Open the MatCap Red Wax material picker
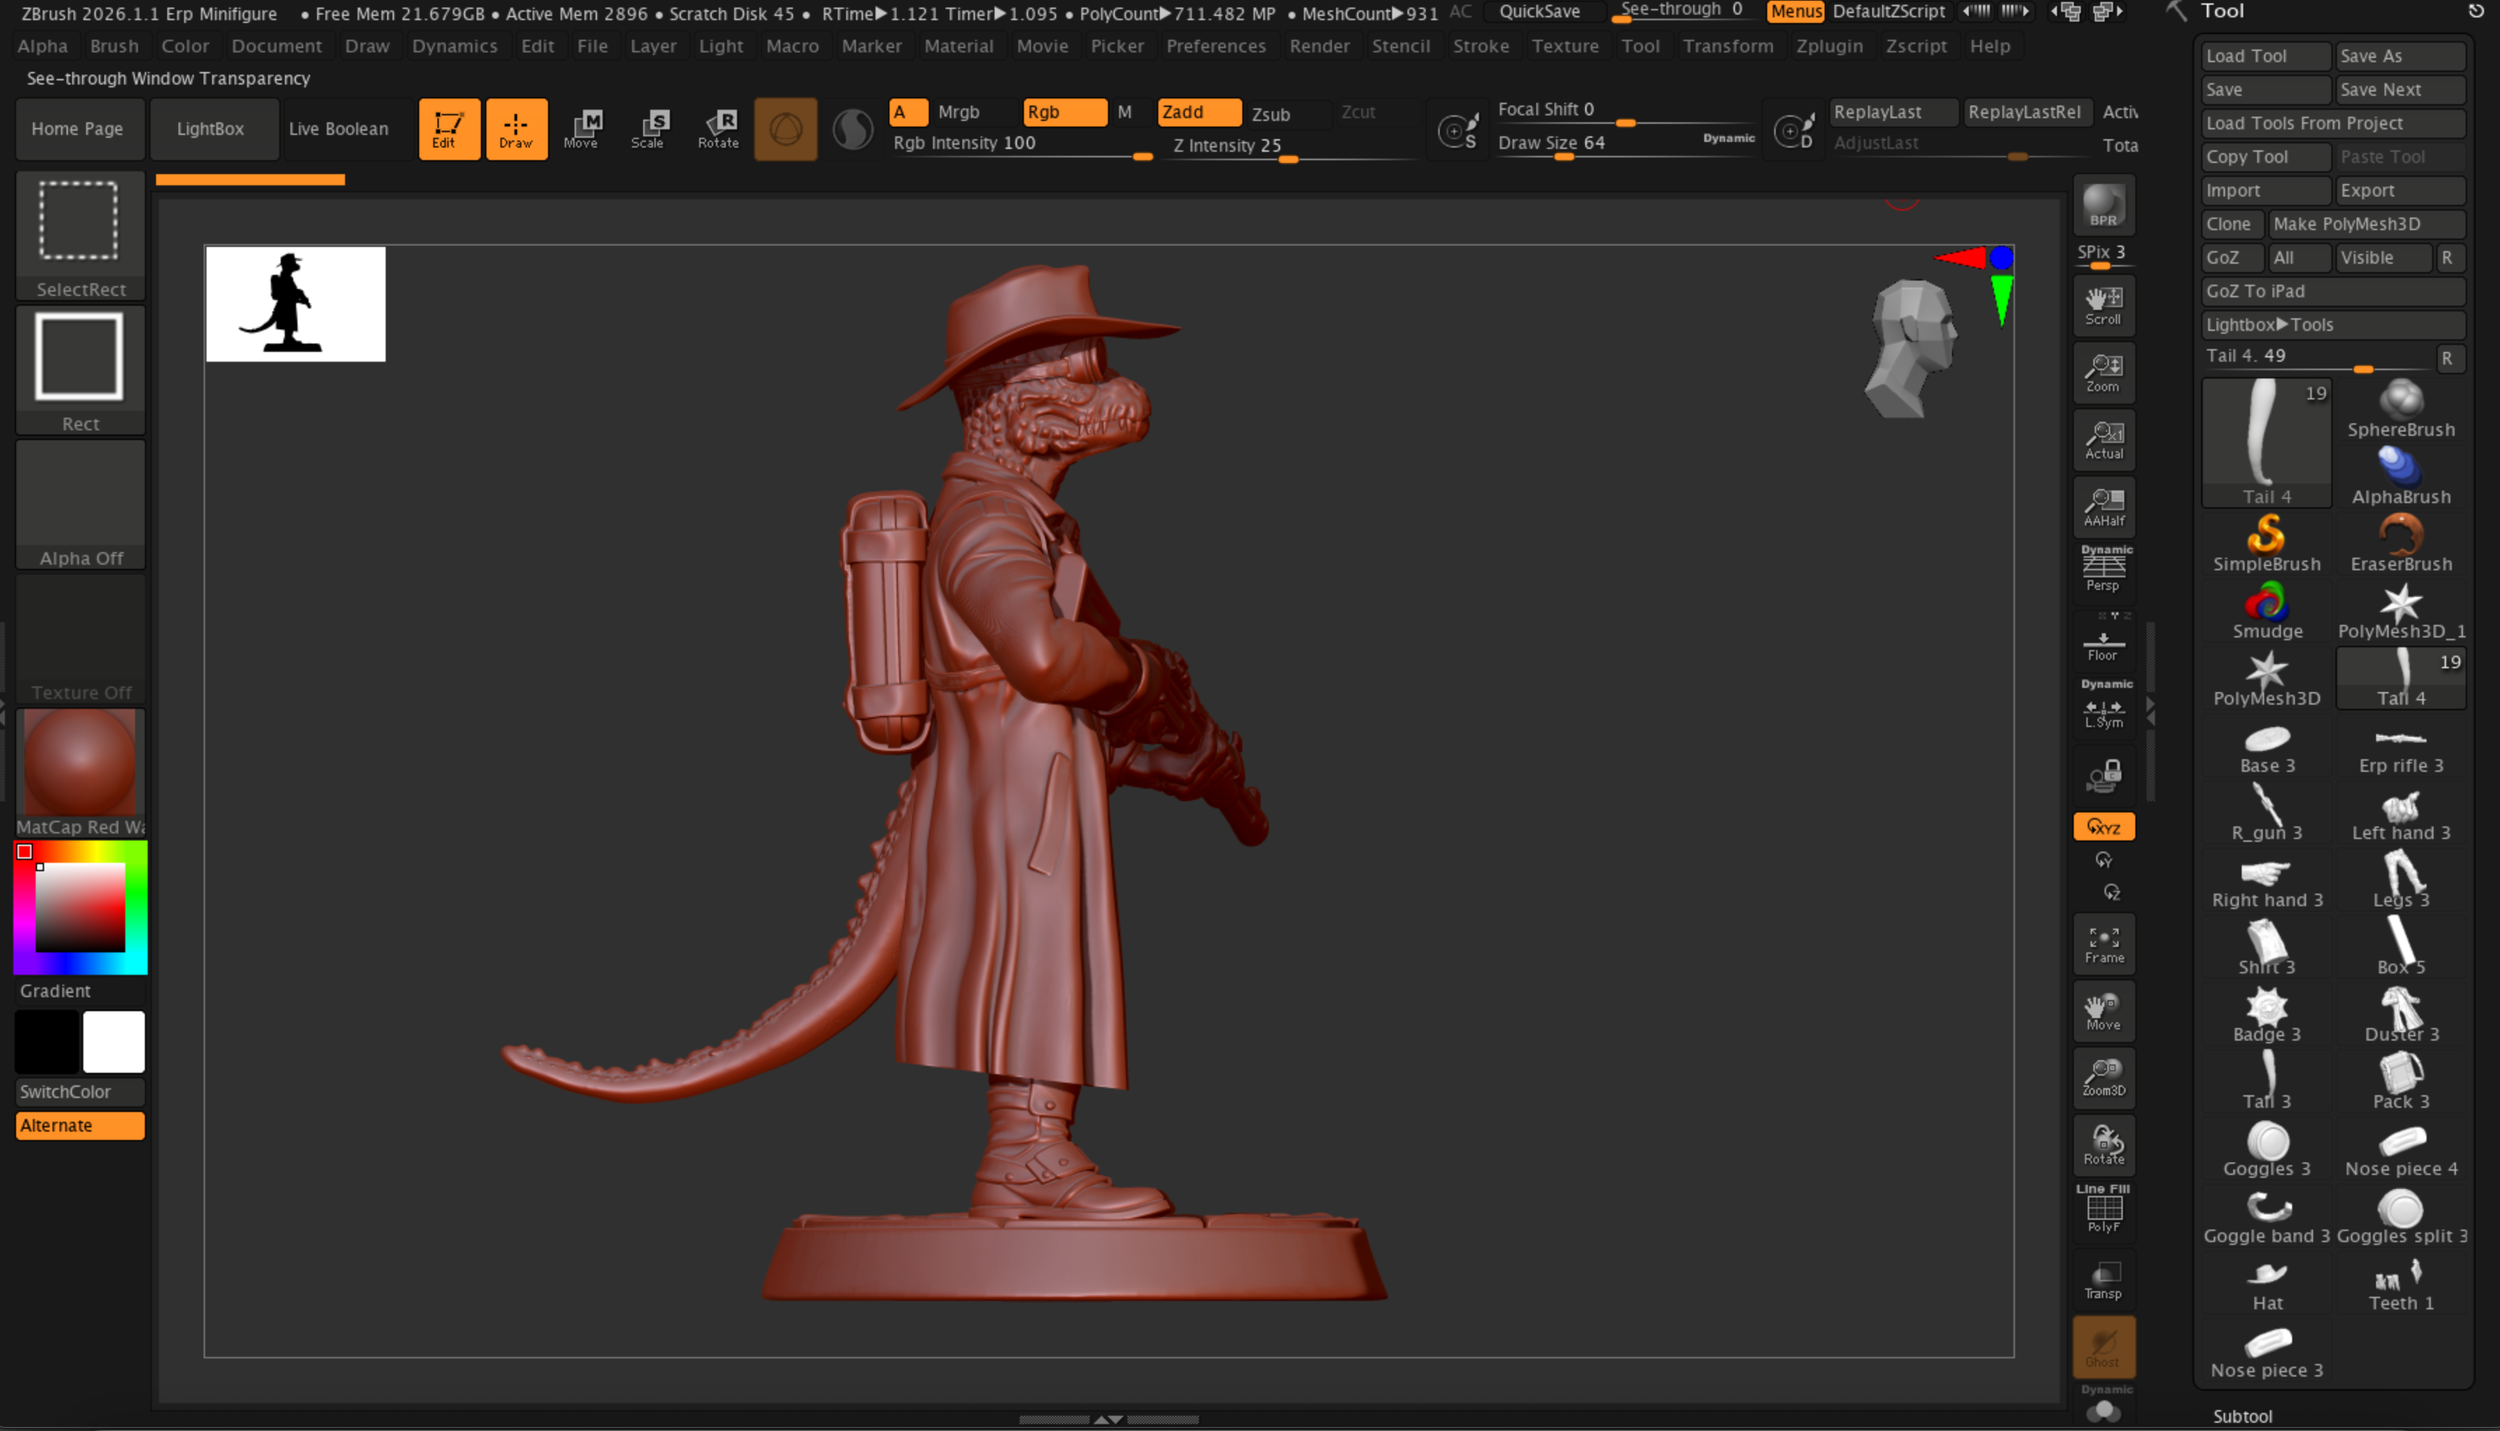The width and height of the screenshot is (2500, 1431). (80, 772)
